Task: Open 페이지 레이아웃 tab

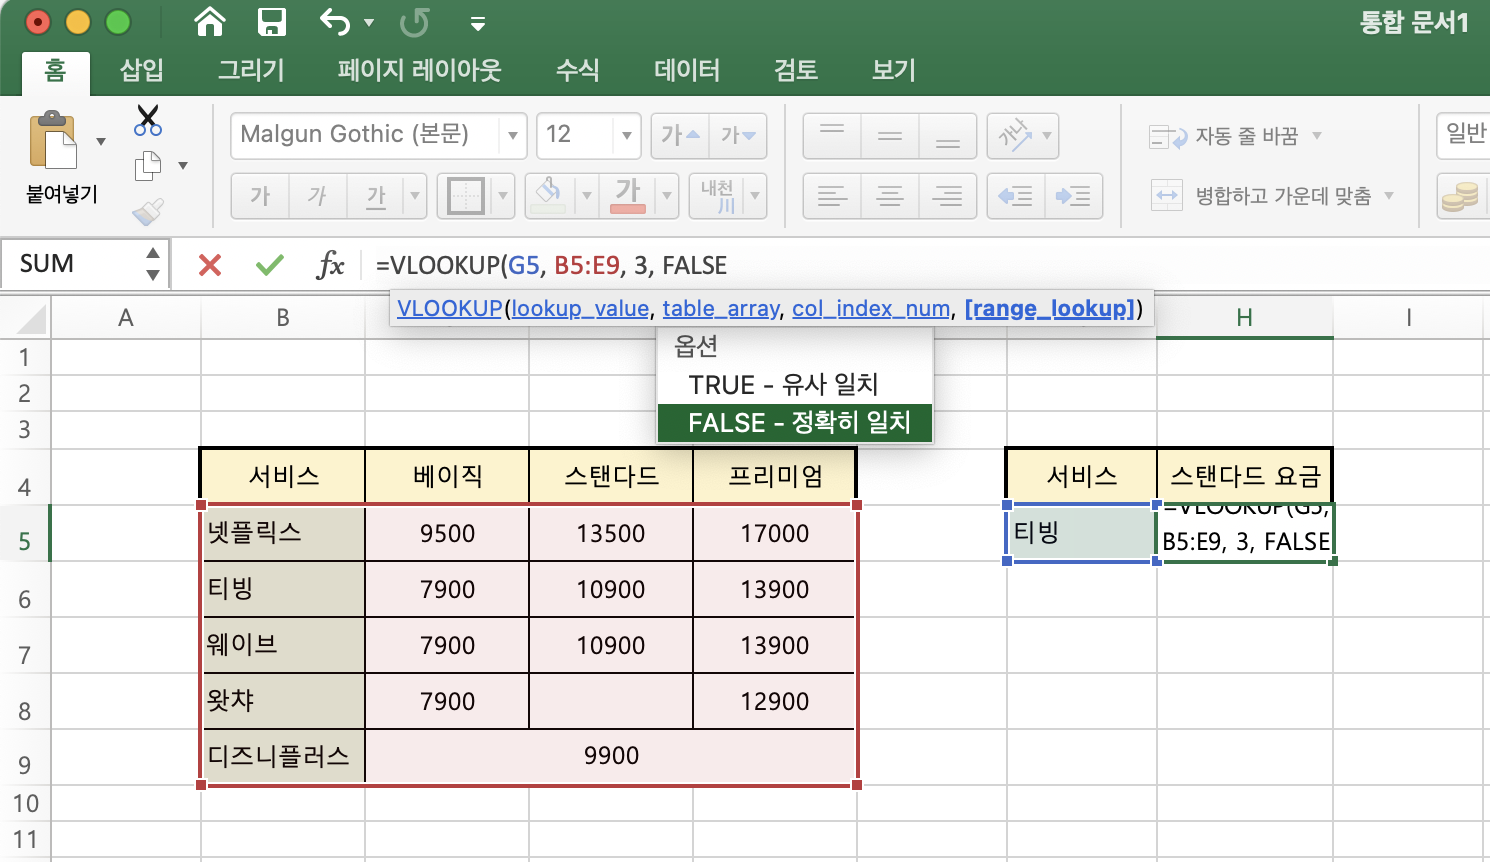Action: pyautogui.click(x=419, y=70)
